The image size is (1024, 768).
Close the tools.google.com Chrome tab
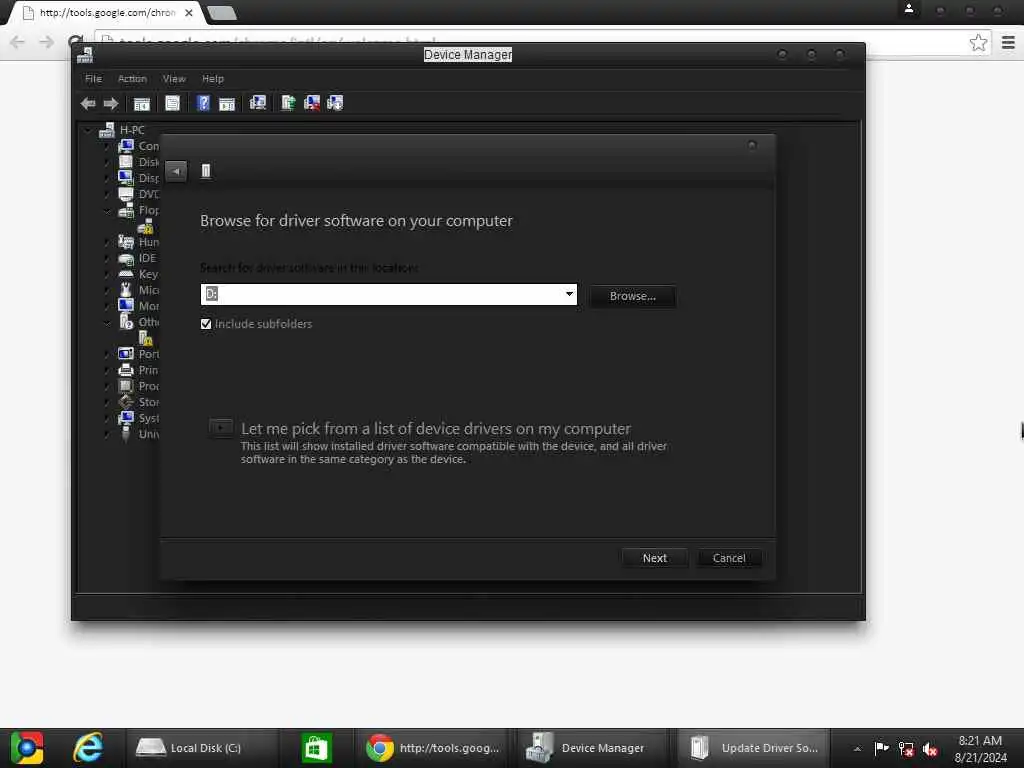point(189,12)
